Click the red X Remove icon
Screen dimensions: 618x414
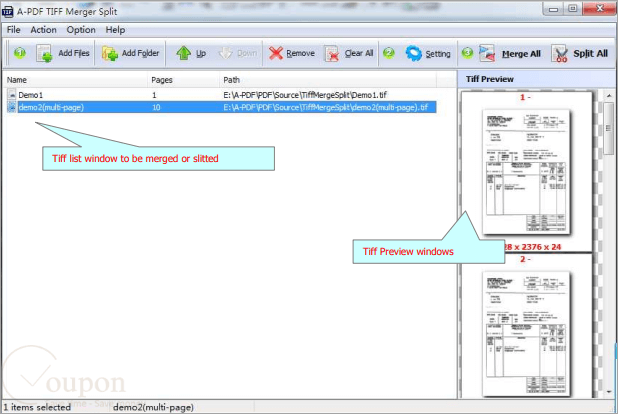pyautogui.click(x=275, y=53)
